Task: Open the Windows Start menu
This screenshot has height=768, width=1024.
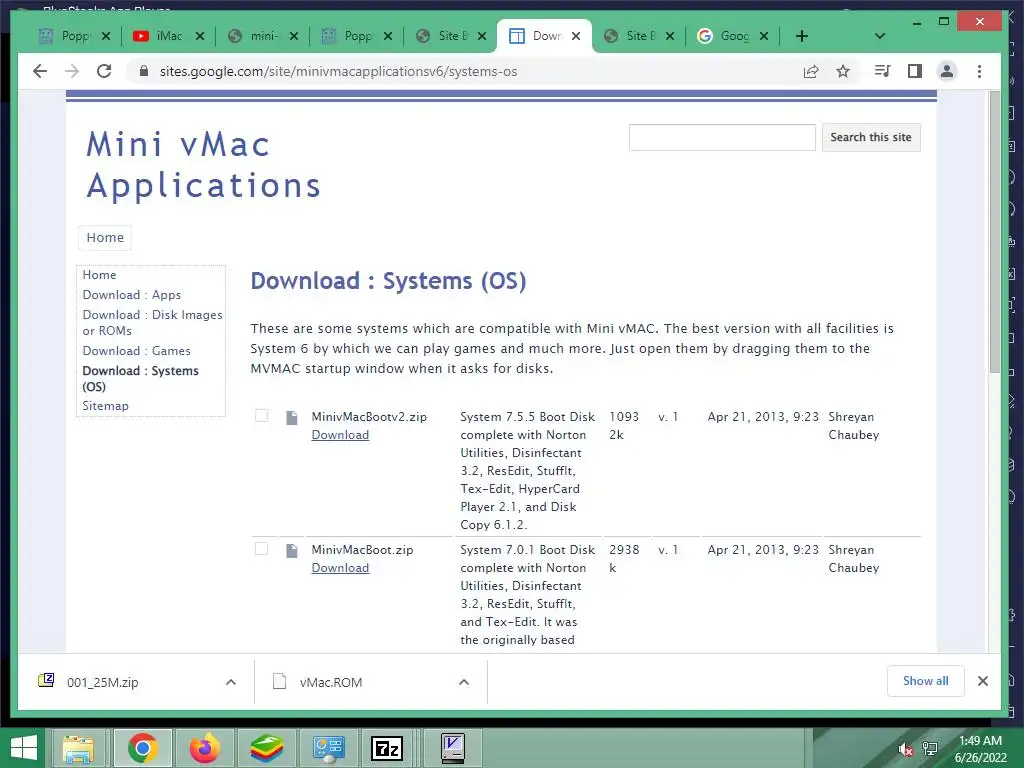Action: tap(24, 748)
